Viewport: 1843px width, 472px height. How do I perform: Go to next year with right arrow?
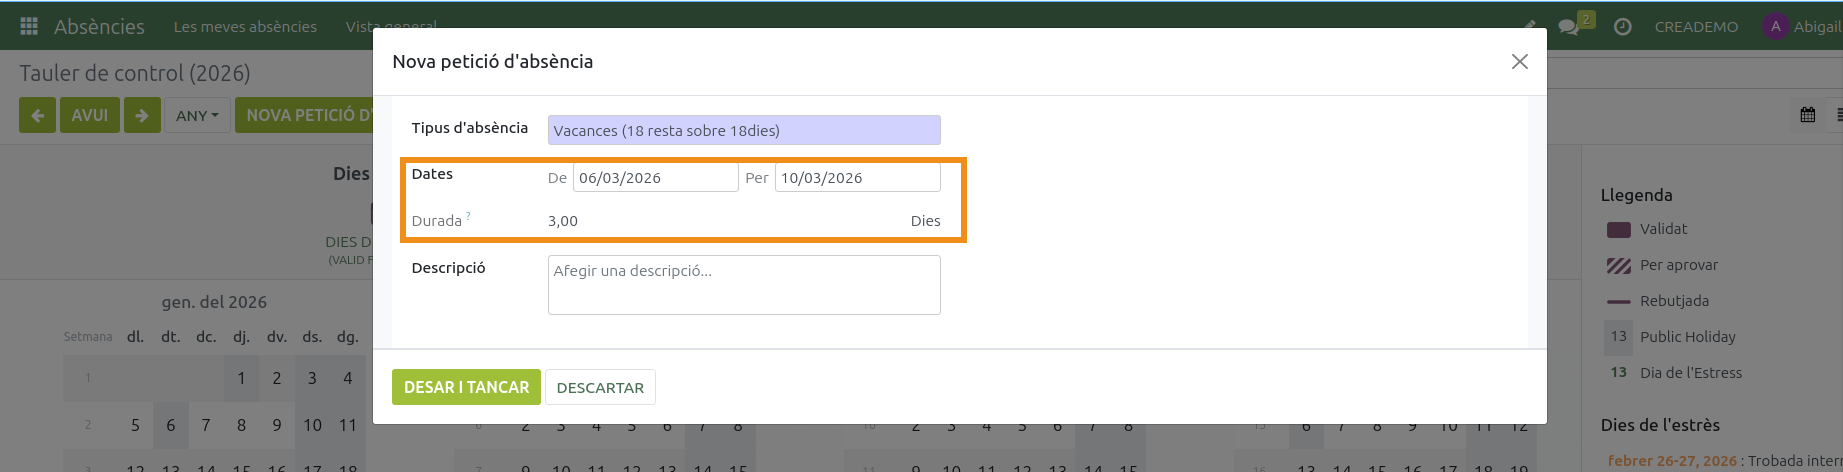(x=142, y=115)
